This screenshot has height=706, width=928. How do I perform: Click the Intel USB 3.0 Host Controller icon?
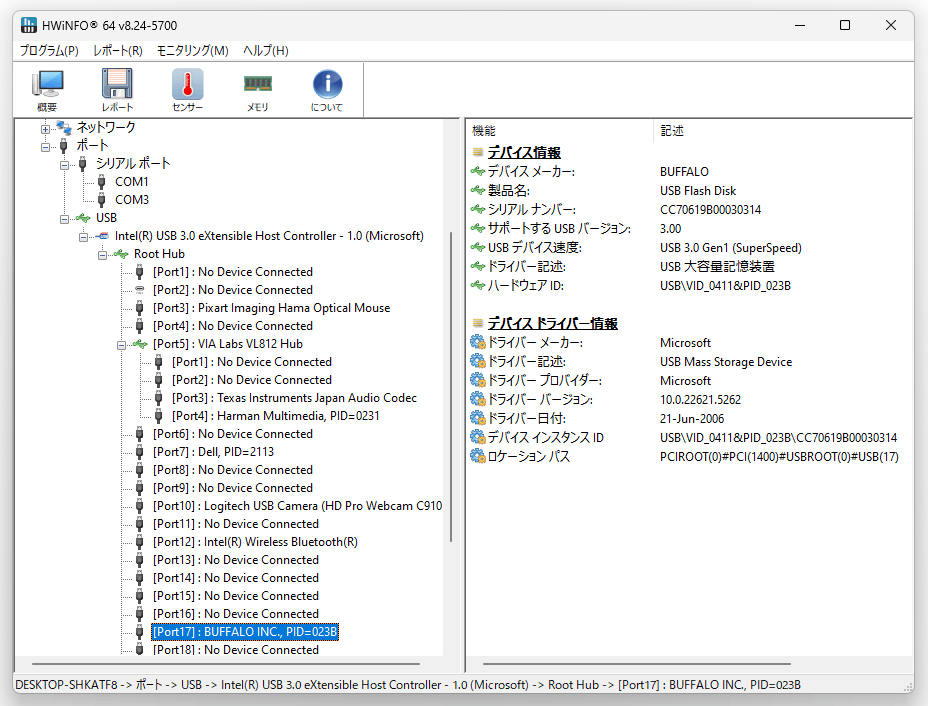click(102, 236)
